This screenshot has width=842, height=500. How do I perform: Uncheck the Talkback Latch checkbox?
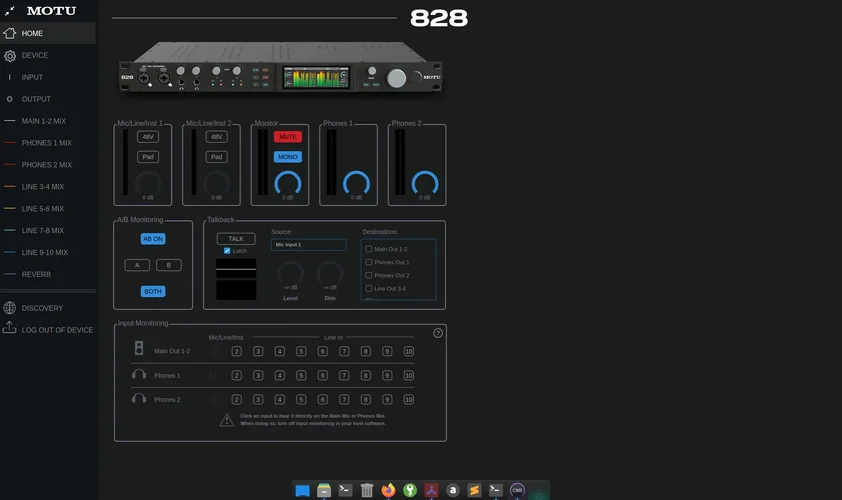tap(227, 251)
